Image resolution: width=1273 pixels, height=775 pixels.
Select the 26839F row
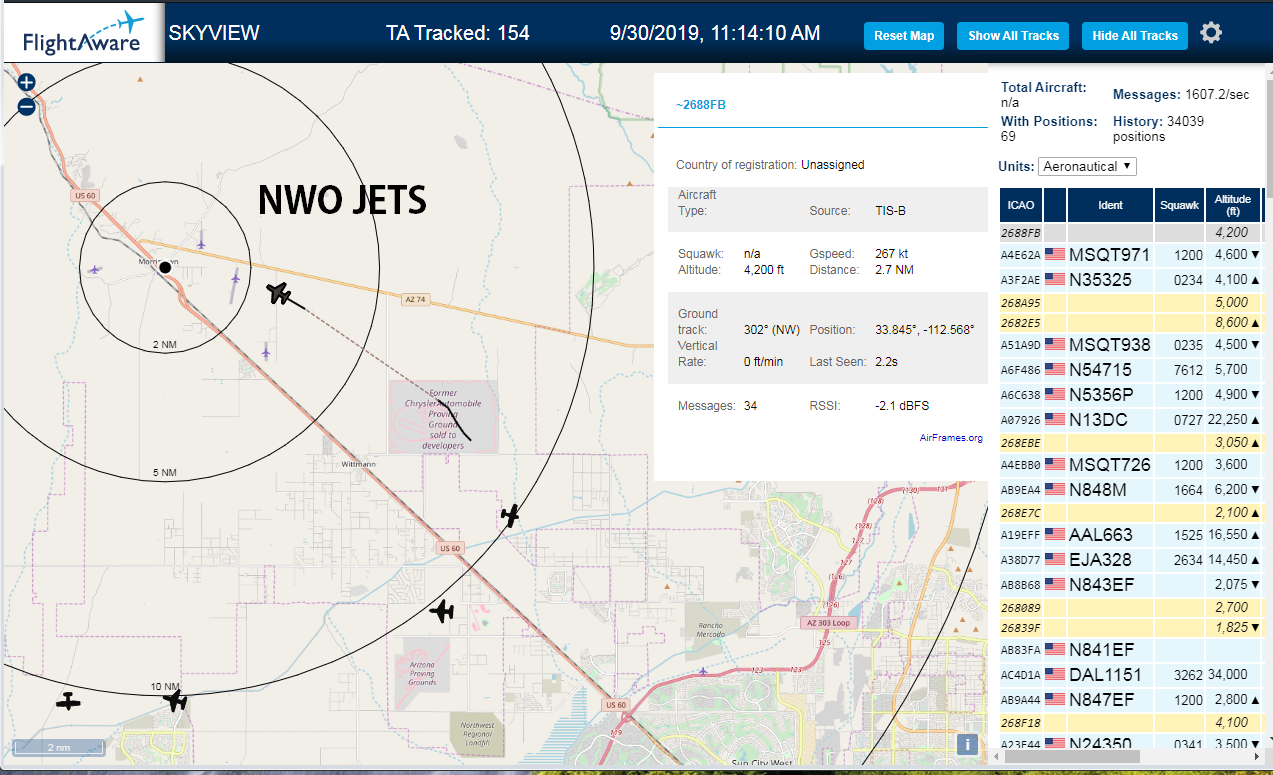[1130, 628]
